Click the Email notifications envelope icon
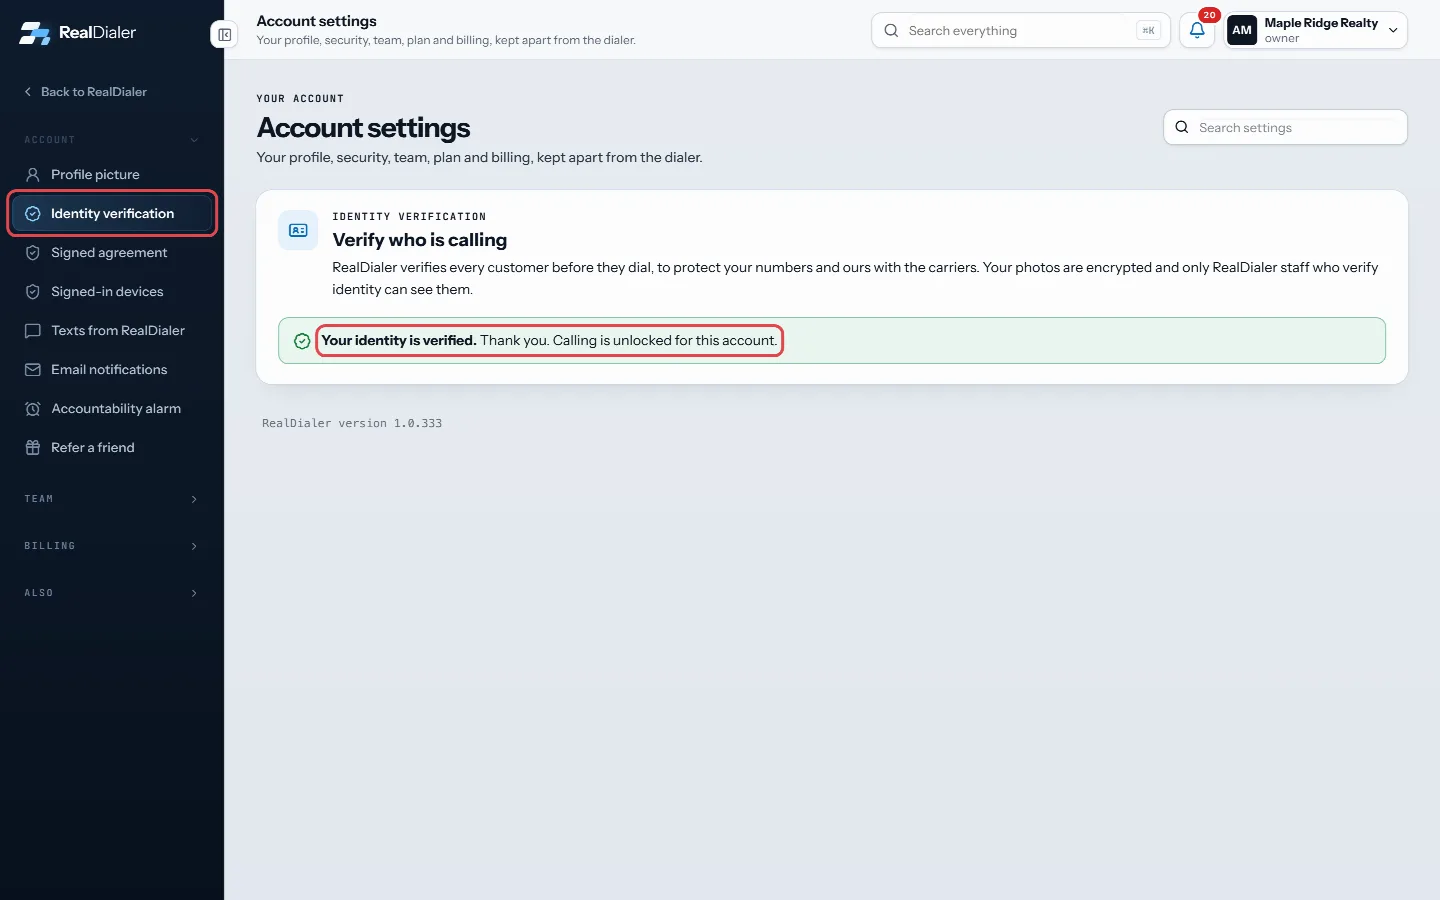 coord(33,369)
